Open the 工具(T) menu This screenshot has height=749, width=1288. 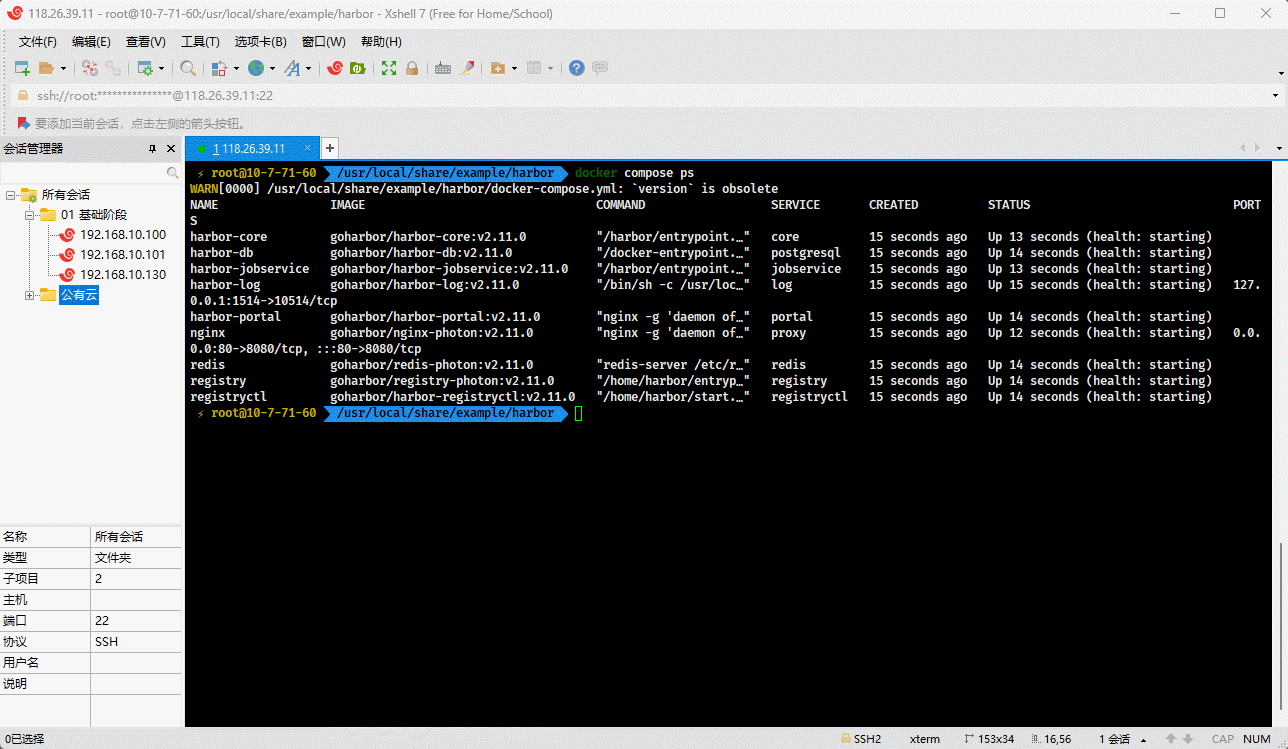point(200,42)
